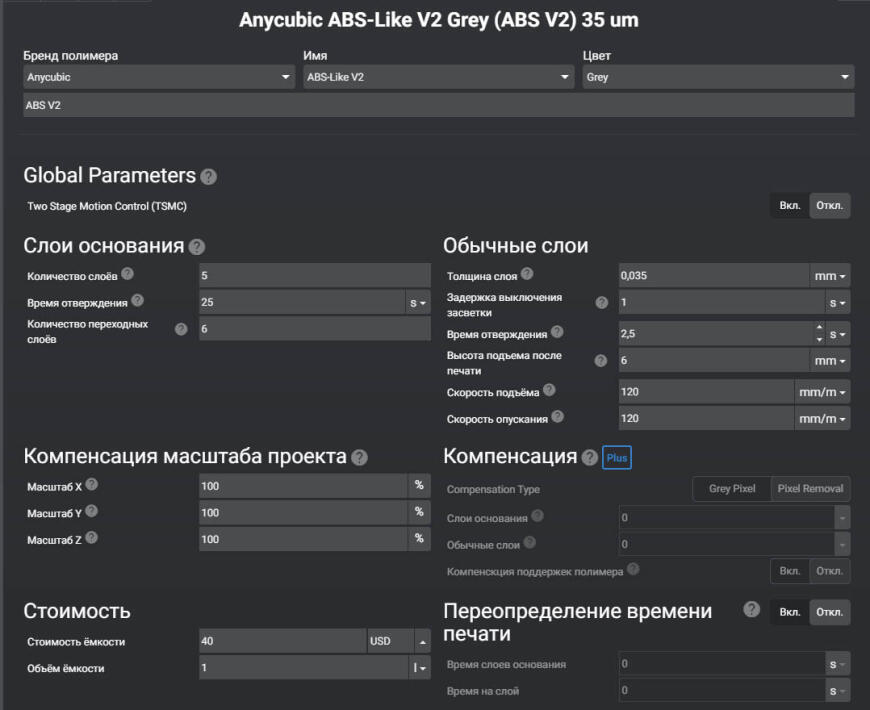Click help icon beside Слои основания heading

click(x=197, y=247)
